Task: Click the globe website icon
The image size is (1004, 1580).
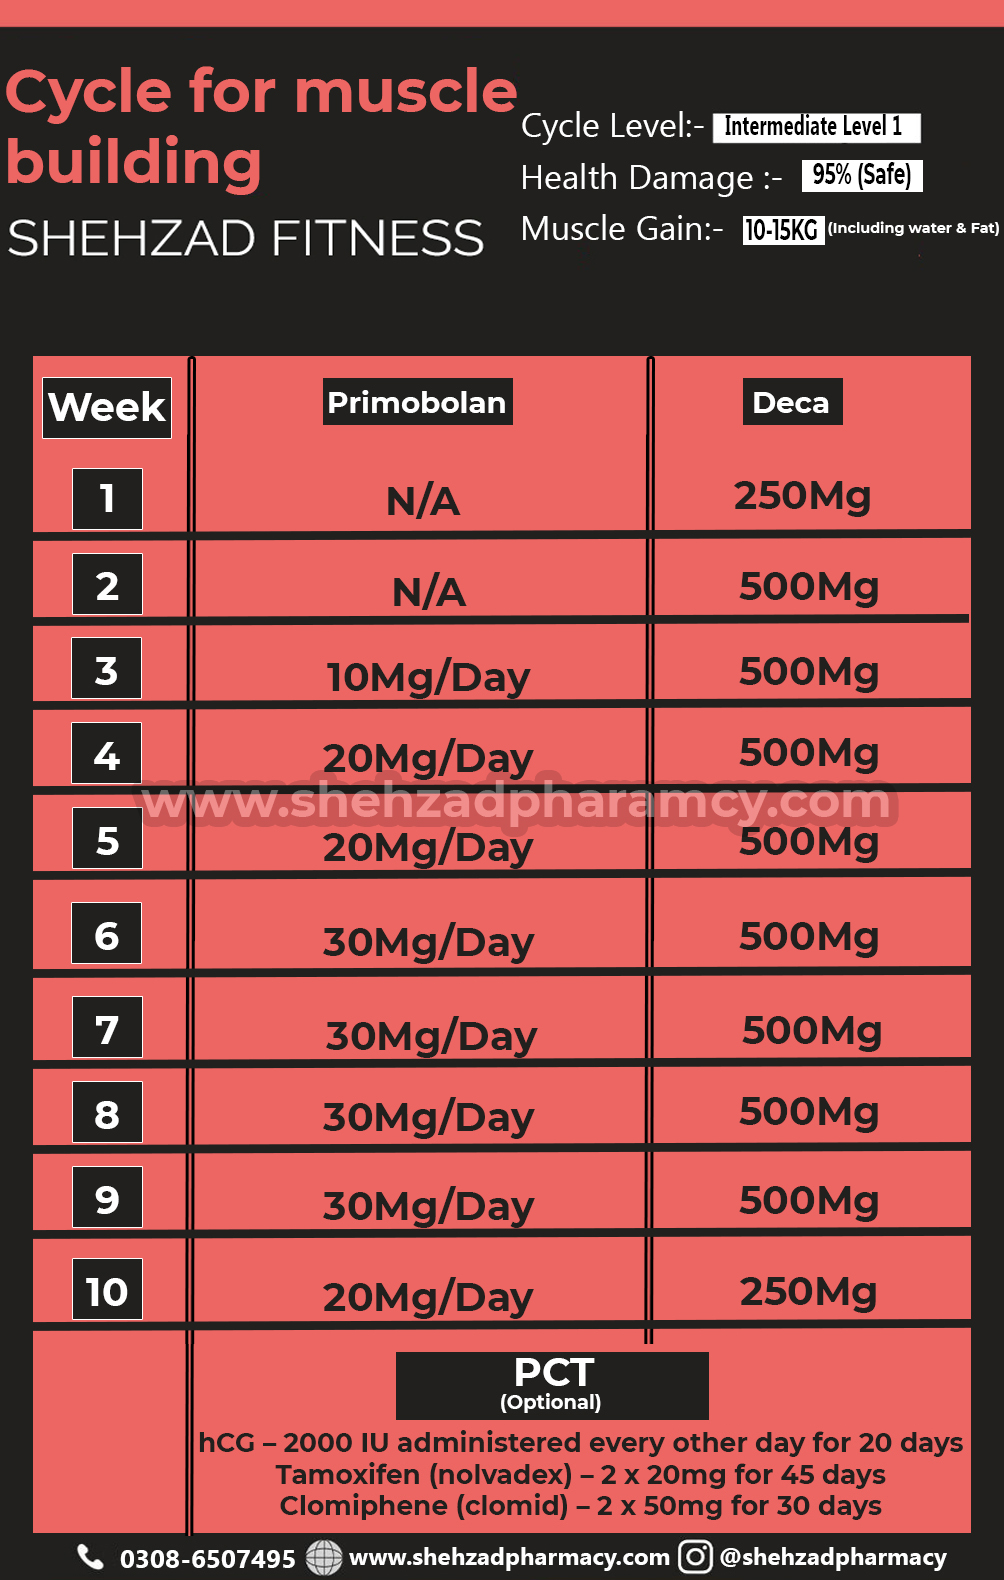Action: pos(323,1557)
